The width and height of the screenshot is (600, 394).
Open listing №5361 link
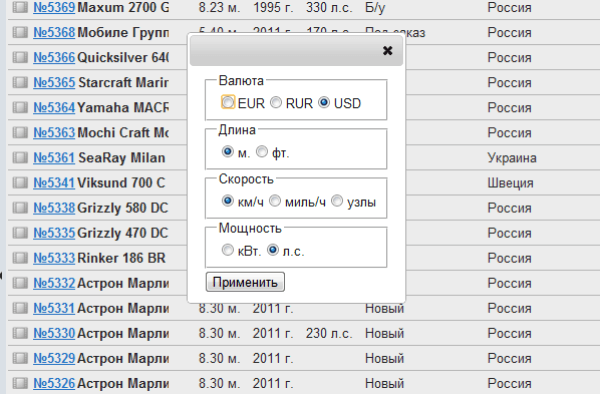coord(54,158)
